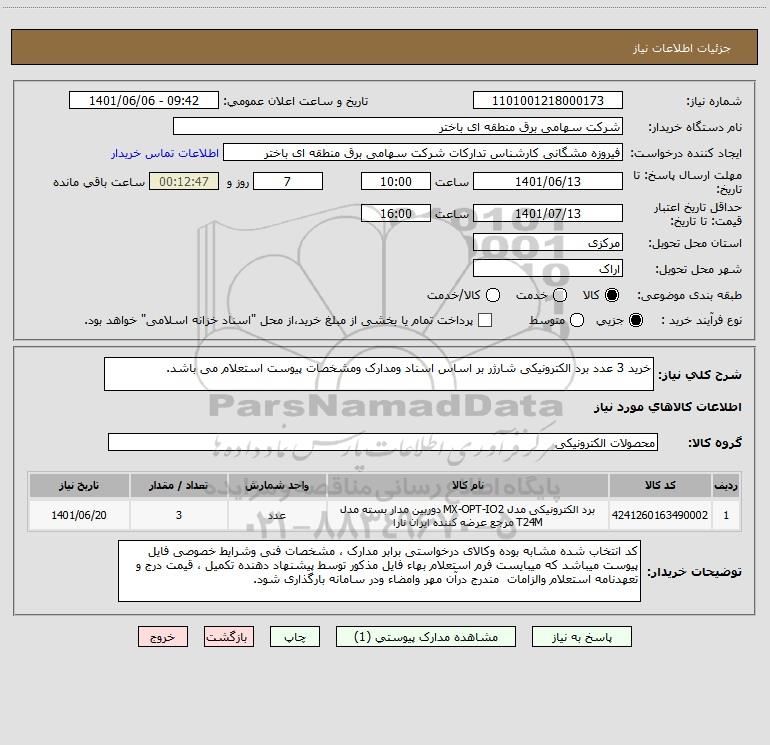Click the goods group field محصولات الکترونیکی

click(x=383, y=442)
